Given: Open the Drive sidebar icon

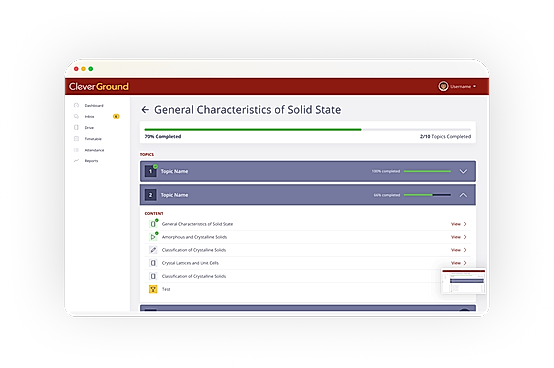Looking at the screenshot, I should (76, 127).
